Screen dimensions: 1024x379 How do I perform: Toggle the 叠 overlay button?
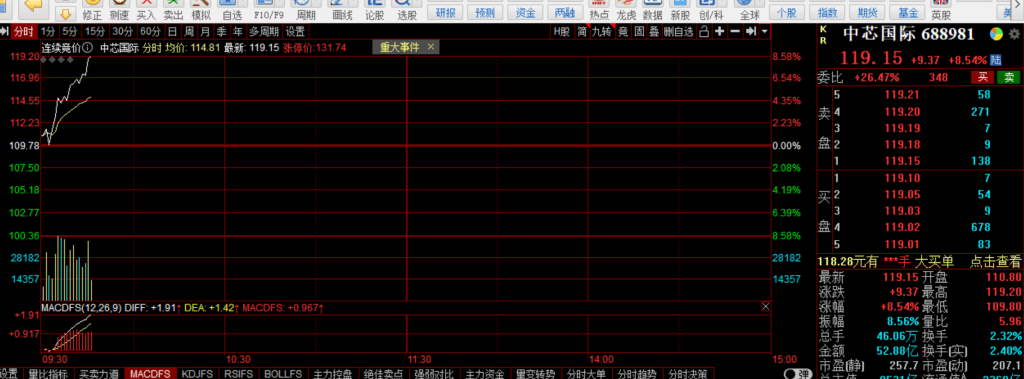pos(653,31)
